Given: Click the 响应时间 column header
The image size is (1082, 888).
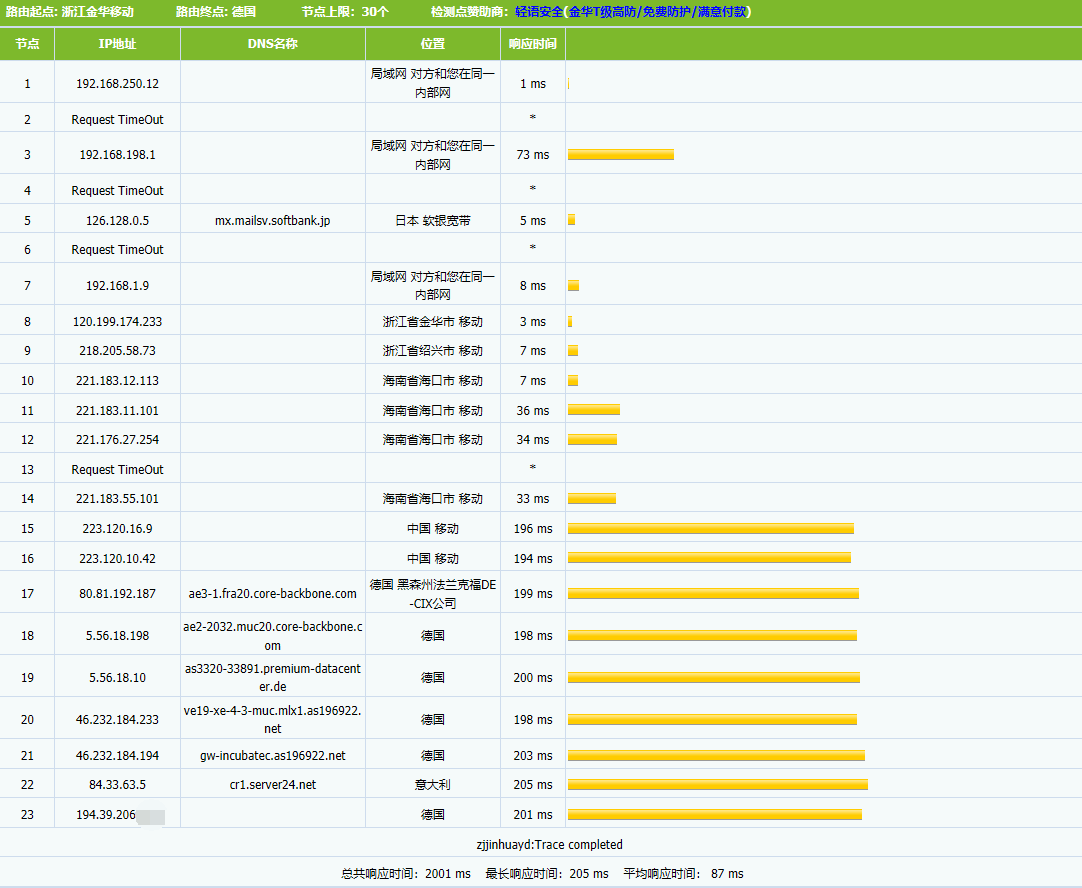Looking at the screenshot, I should 532,44.
